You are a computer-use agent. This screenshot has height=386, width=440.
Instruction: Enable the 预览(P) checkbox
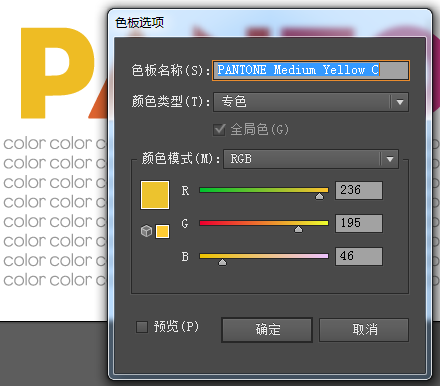click(142, 327)
